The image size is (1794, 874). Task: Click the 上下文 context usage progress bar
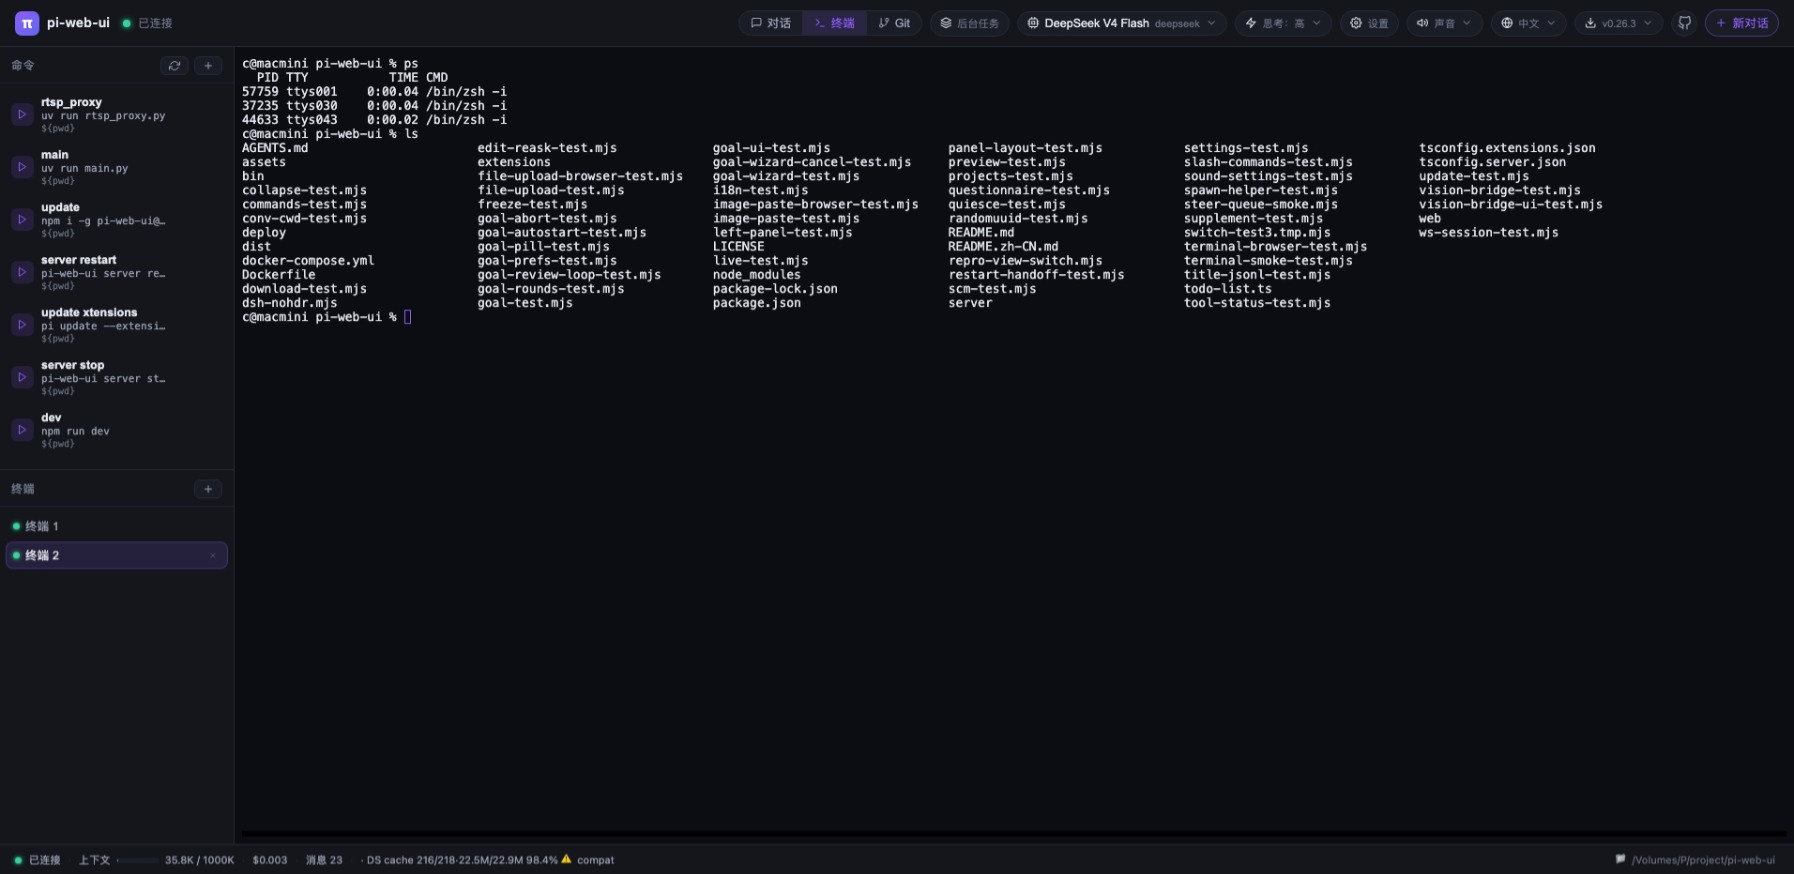coord(137,860)
